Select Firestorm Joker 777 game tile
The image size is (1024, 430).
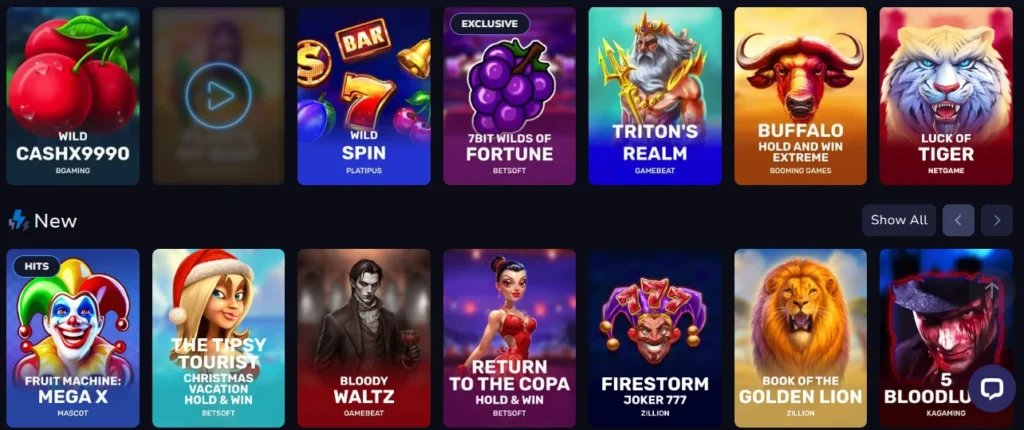click(655, 338)
